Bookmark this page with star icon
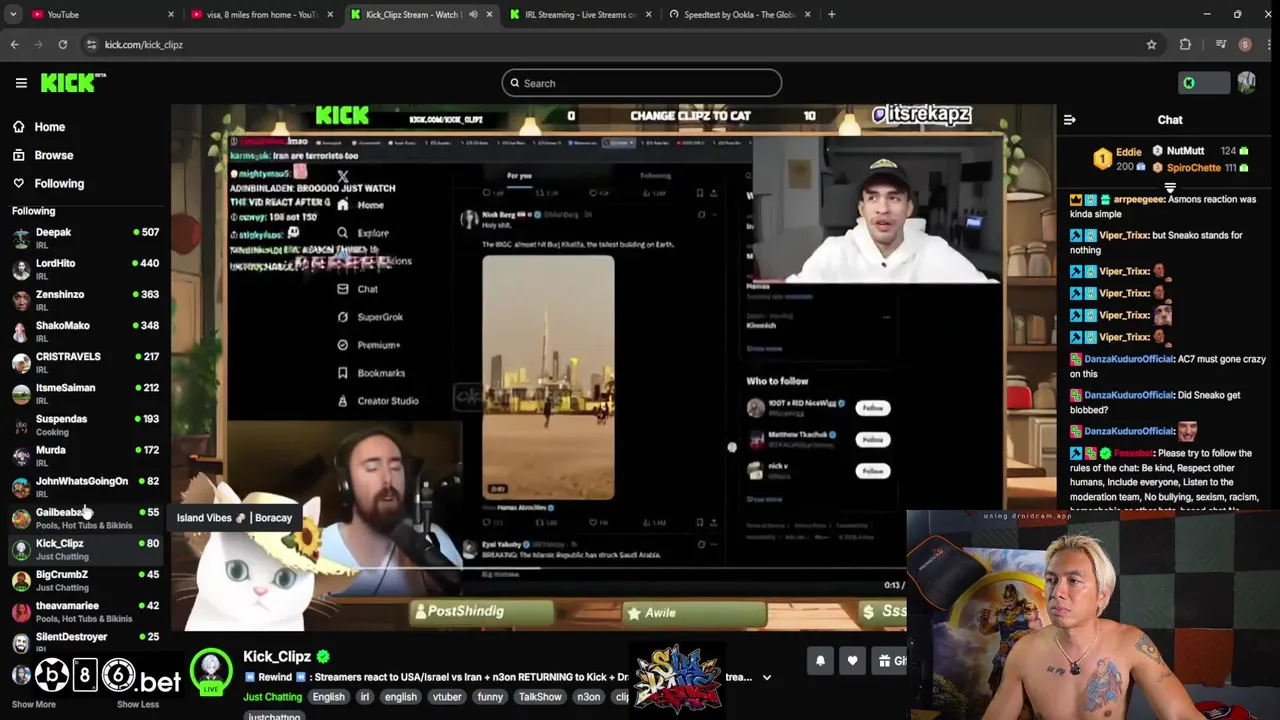The height and width of the screenshot is (720, 1280). coord(1151,44)
